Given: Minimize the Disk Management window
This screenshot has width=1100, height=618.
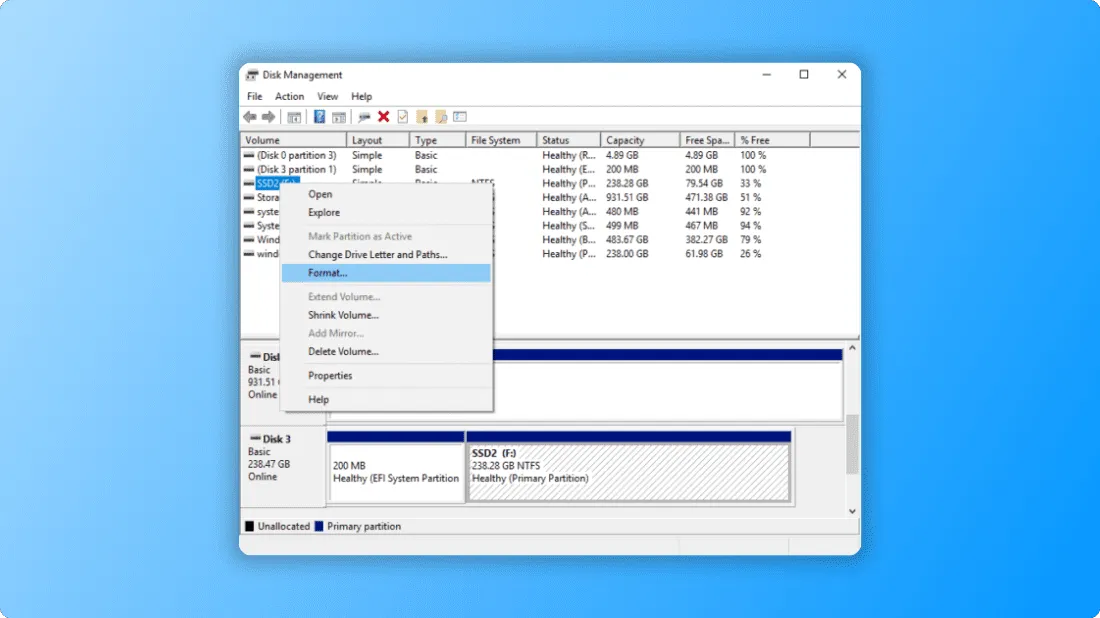Looking at the screenshot, I should [x=767, y=74].
